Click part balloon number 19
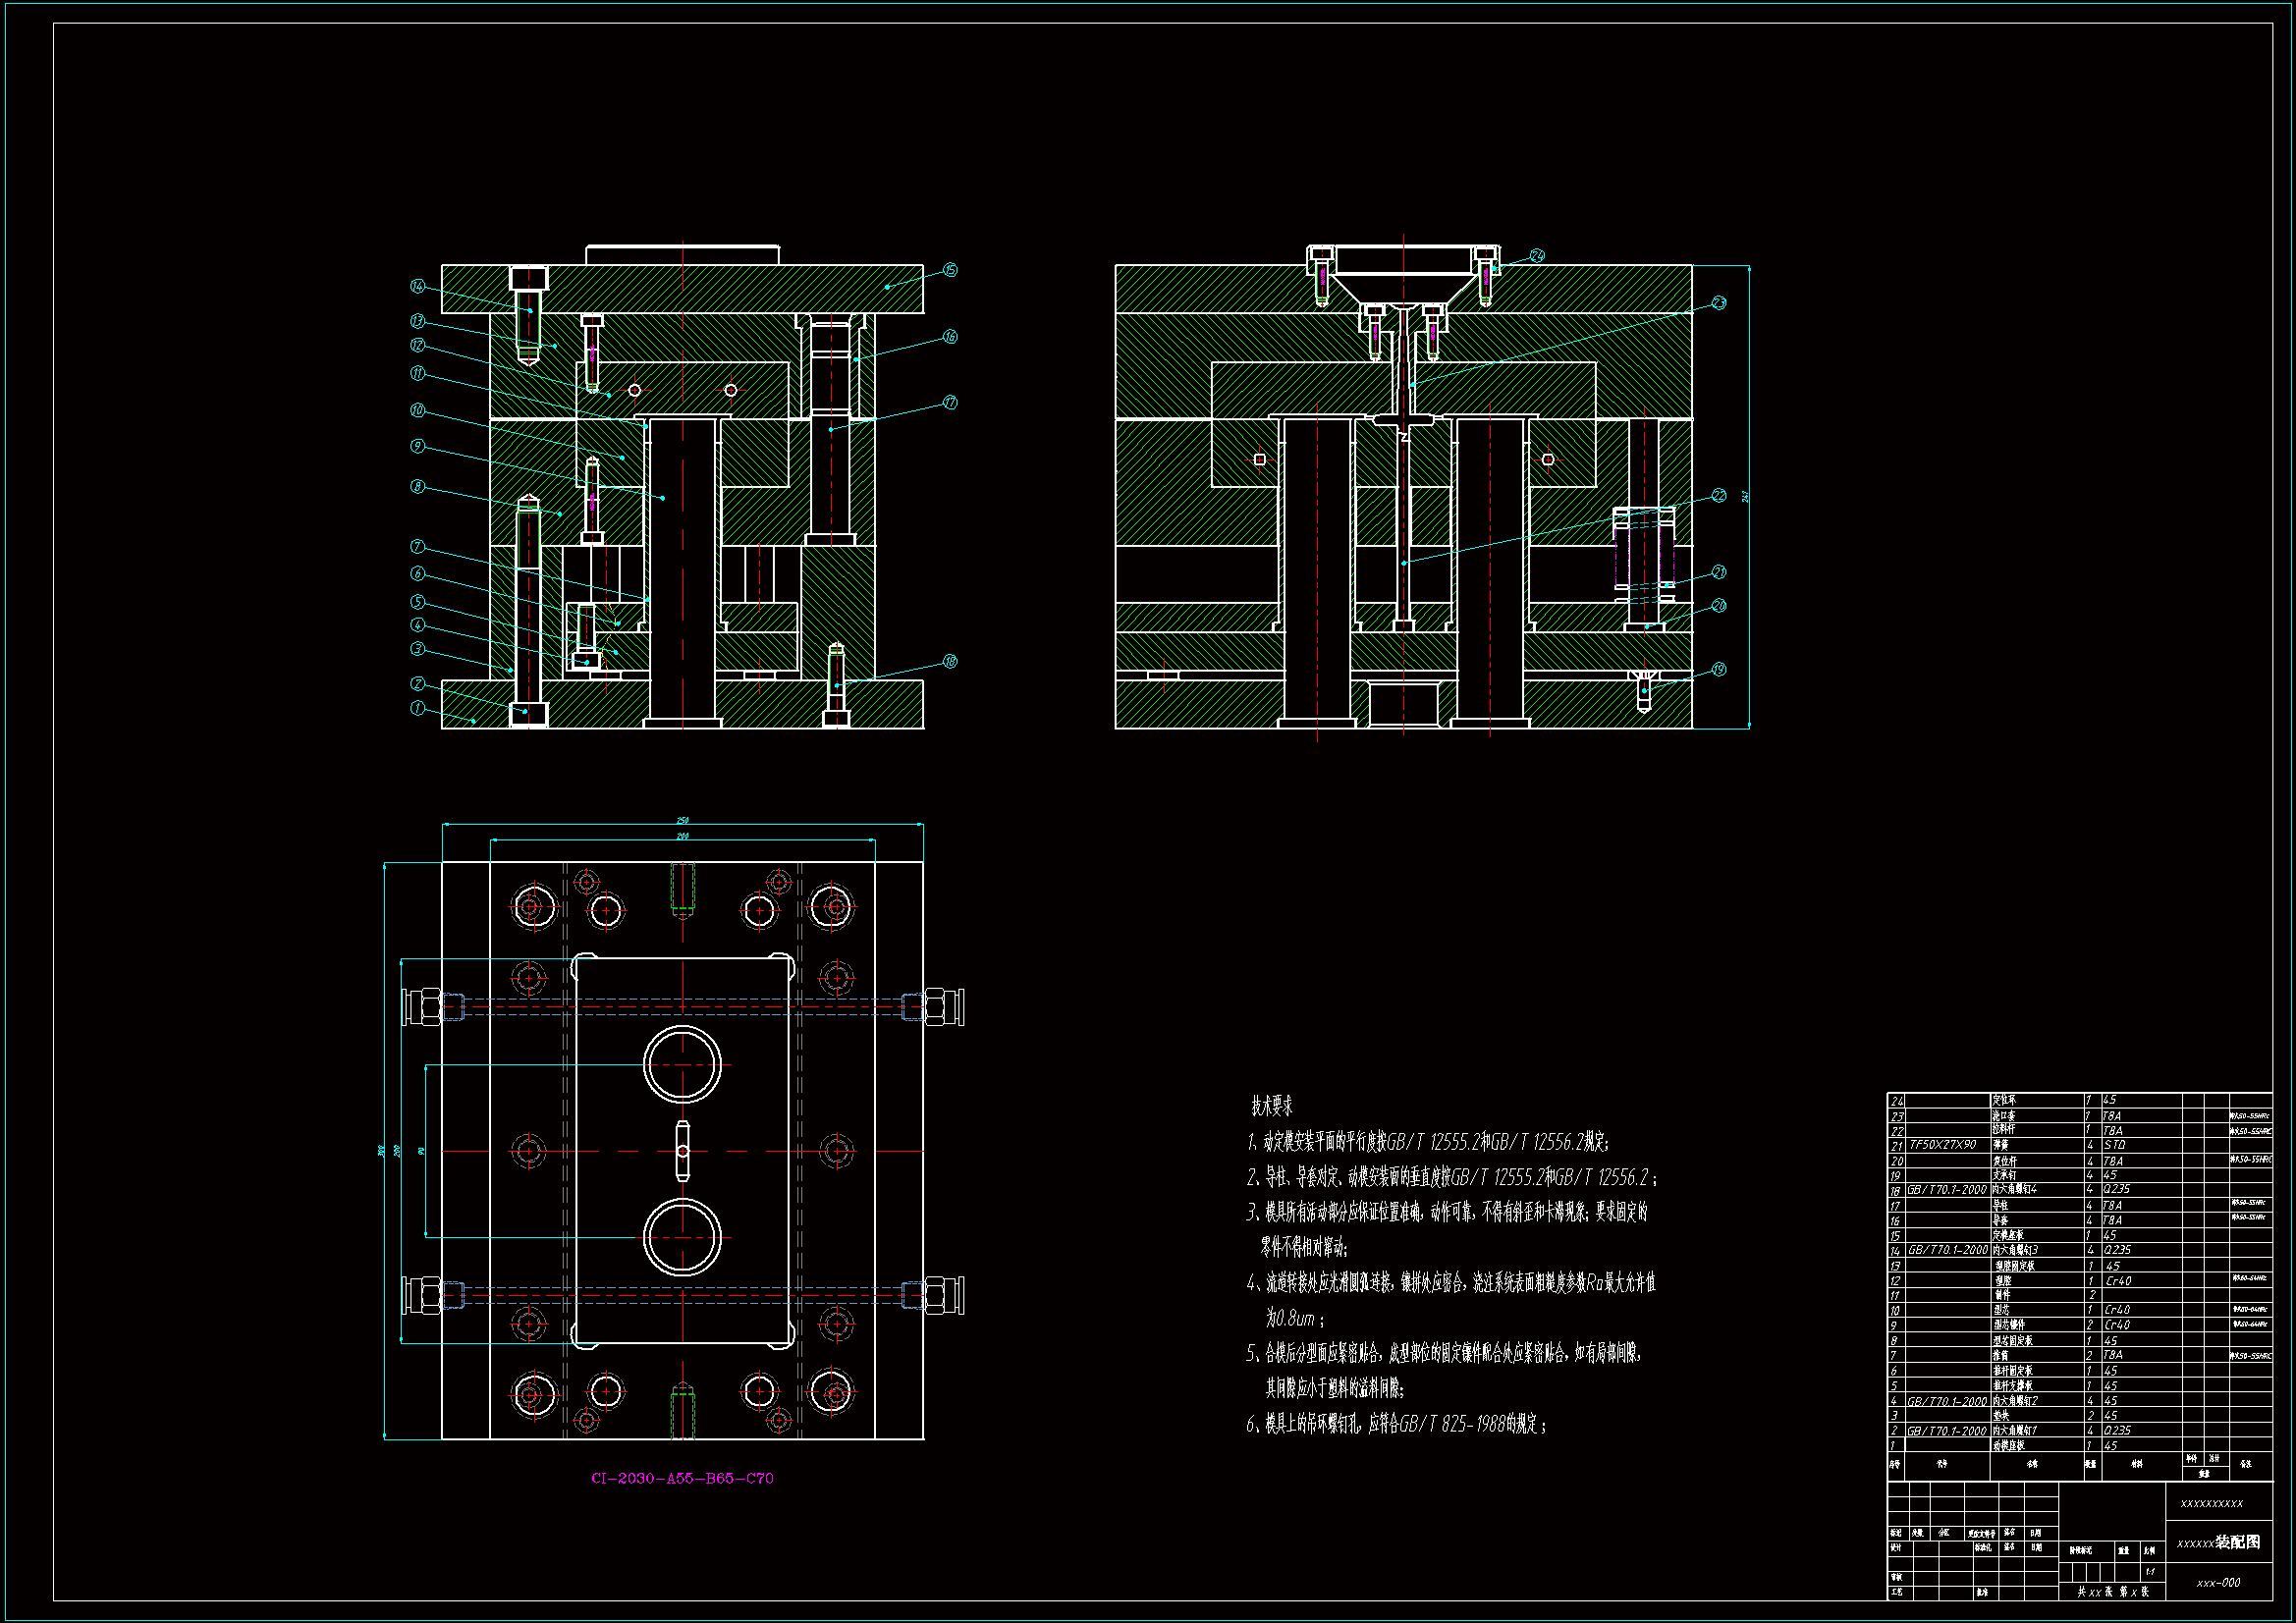 (1719, 670)
